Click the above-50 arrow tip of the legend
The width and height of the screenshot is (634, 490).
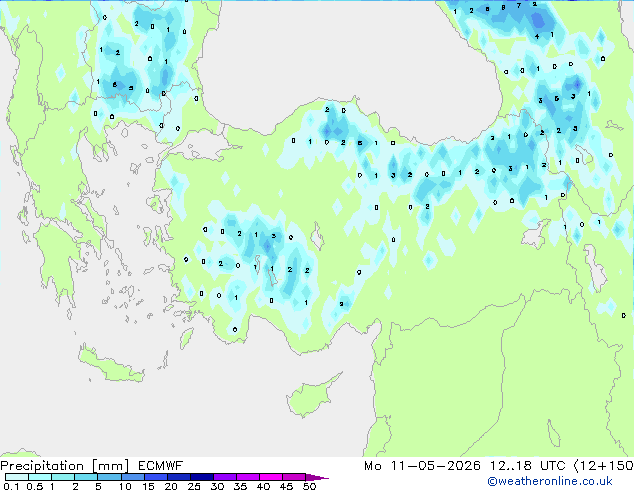(x=317, y=477)
